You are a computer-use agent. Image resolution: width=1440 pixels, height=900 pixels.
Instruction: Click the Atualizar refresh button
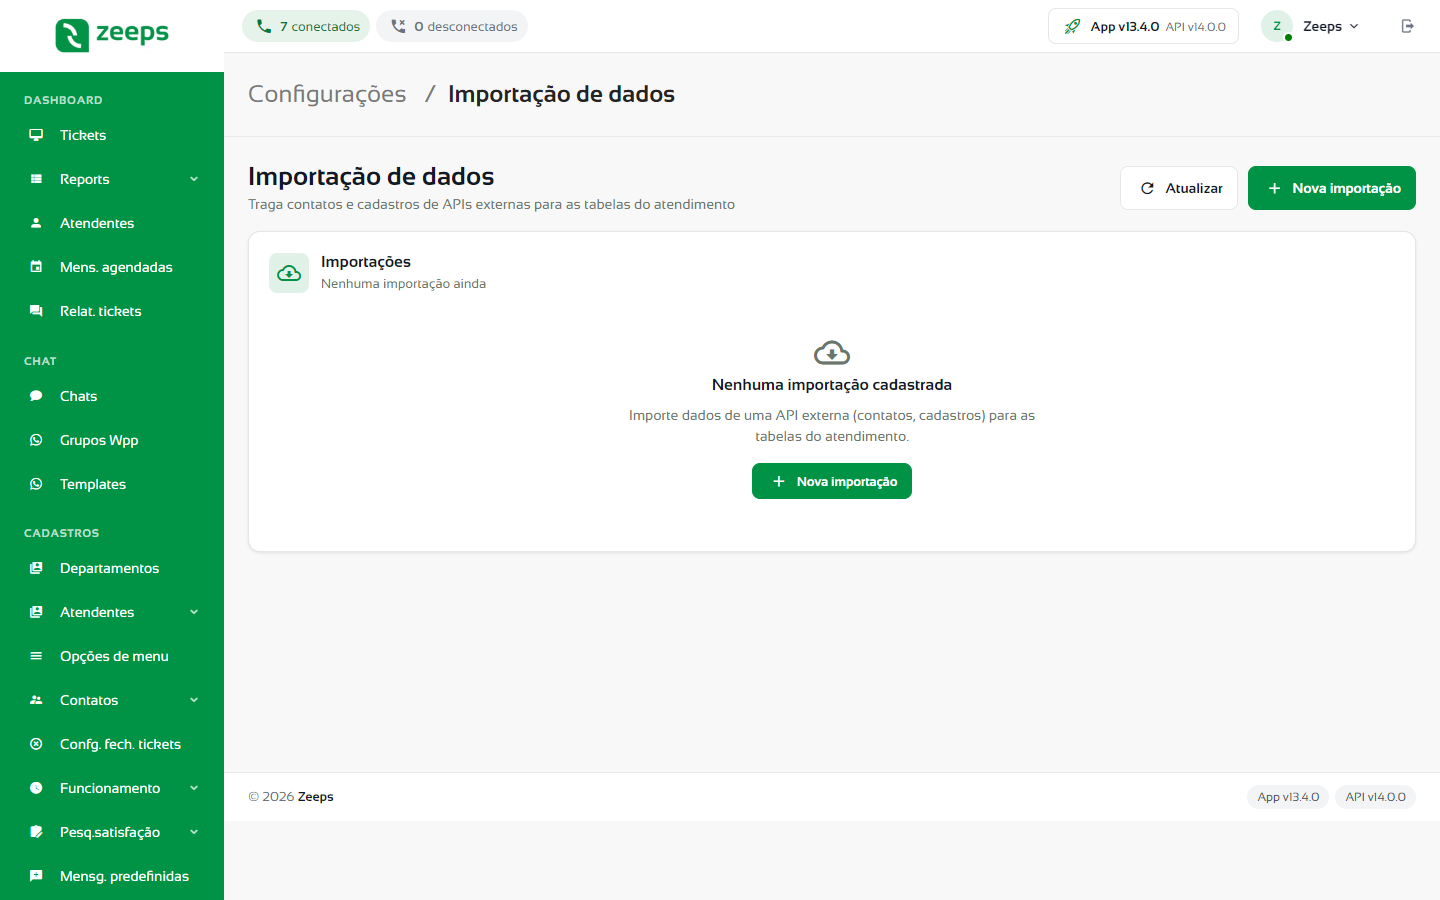1179,188
